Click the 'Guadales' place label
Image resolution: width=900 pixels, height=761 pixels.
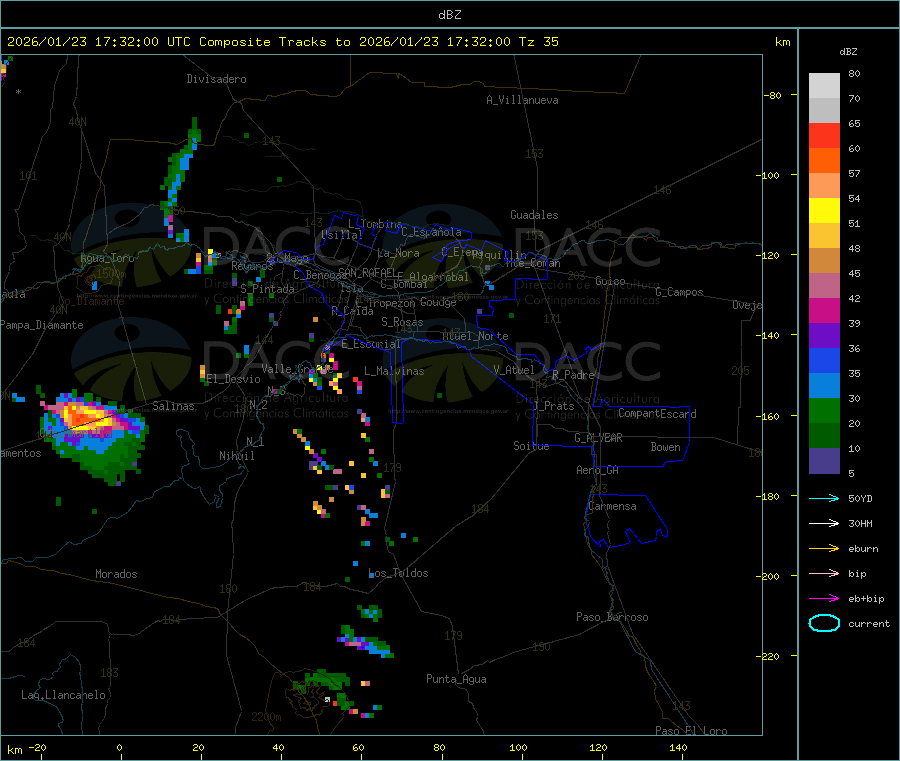pyautogui.click(x=534, y=215)
